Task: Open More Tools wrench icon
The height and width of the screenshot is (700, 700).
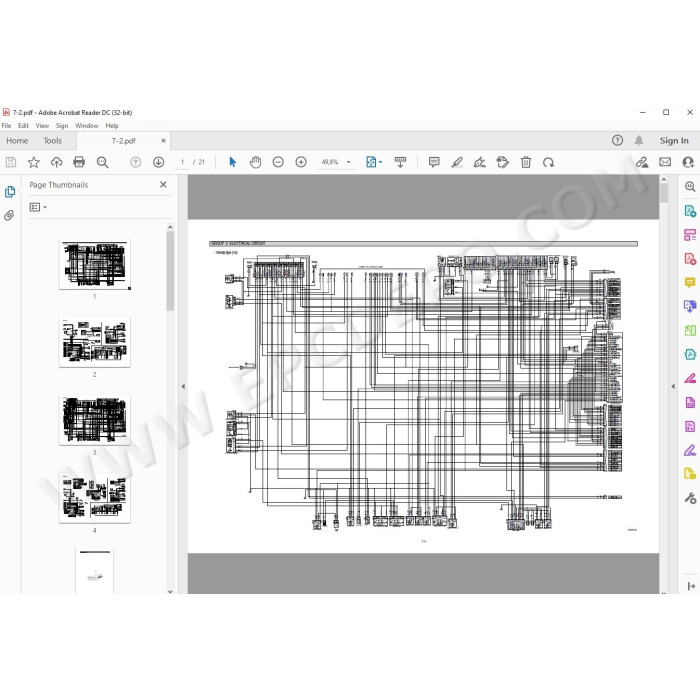Action: pyautogui.click(x=690, y=498)
